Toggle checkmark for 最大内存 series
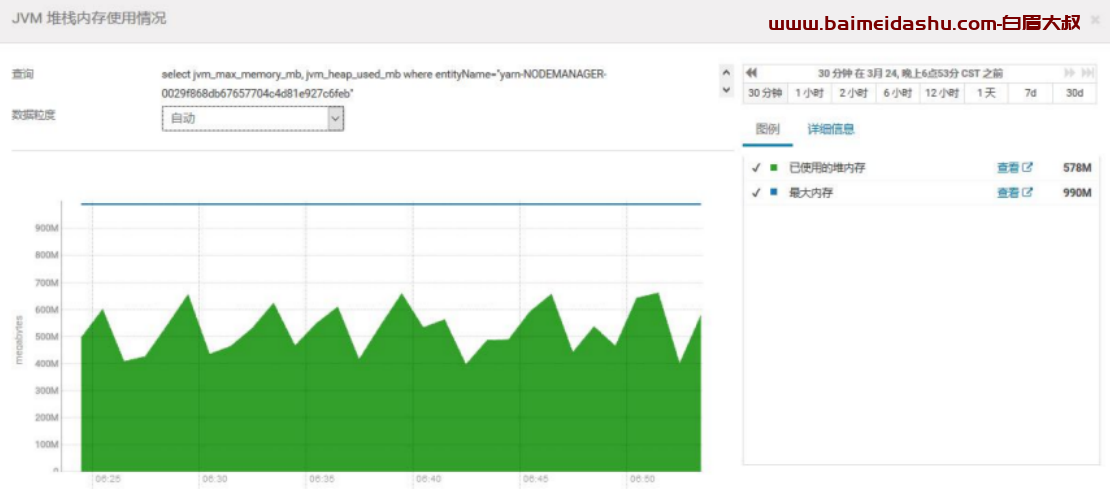 point(755,192)
